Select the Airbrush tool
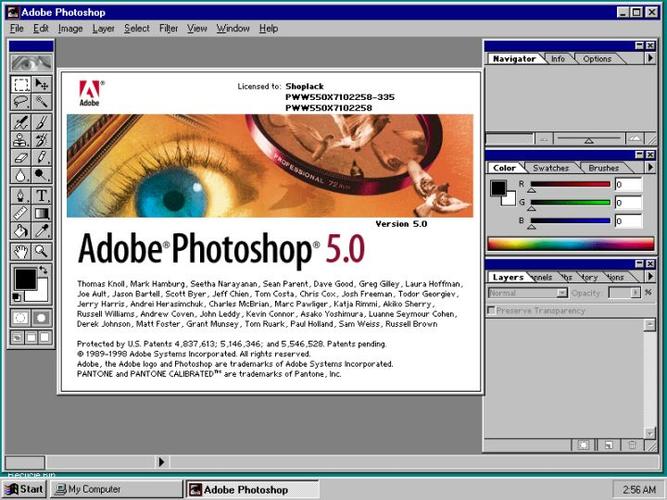The height and width of the screenshot is (500, 667). [20, 122]
